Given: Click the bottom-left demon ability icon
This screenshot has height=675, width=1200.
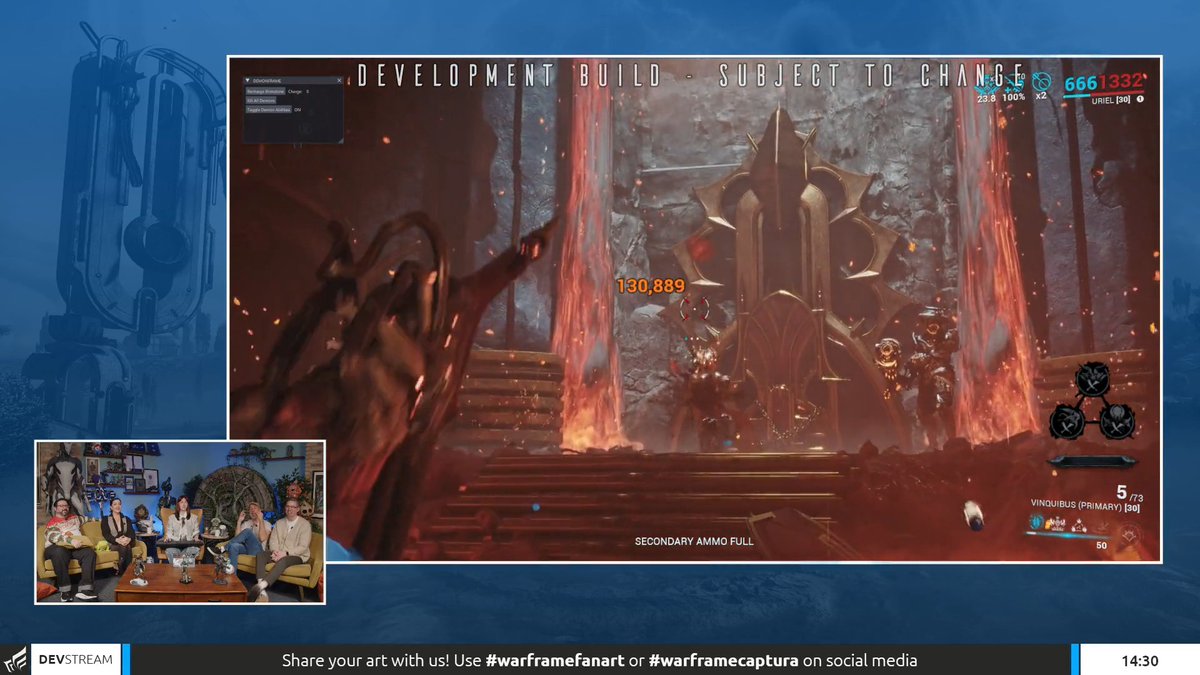Looking at the screenshot, I should click(x=1068, y=421).
